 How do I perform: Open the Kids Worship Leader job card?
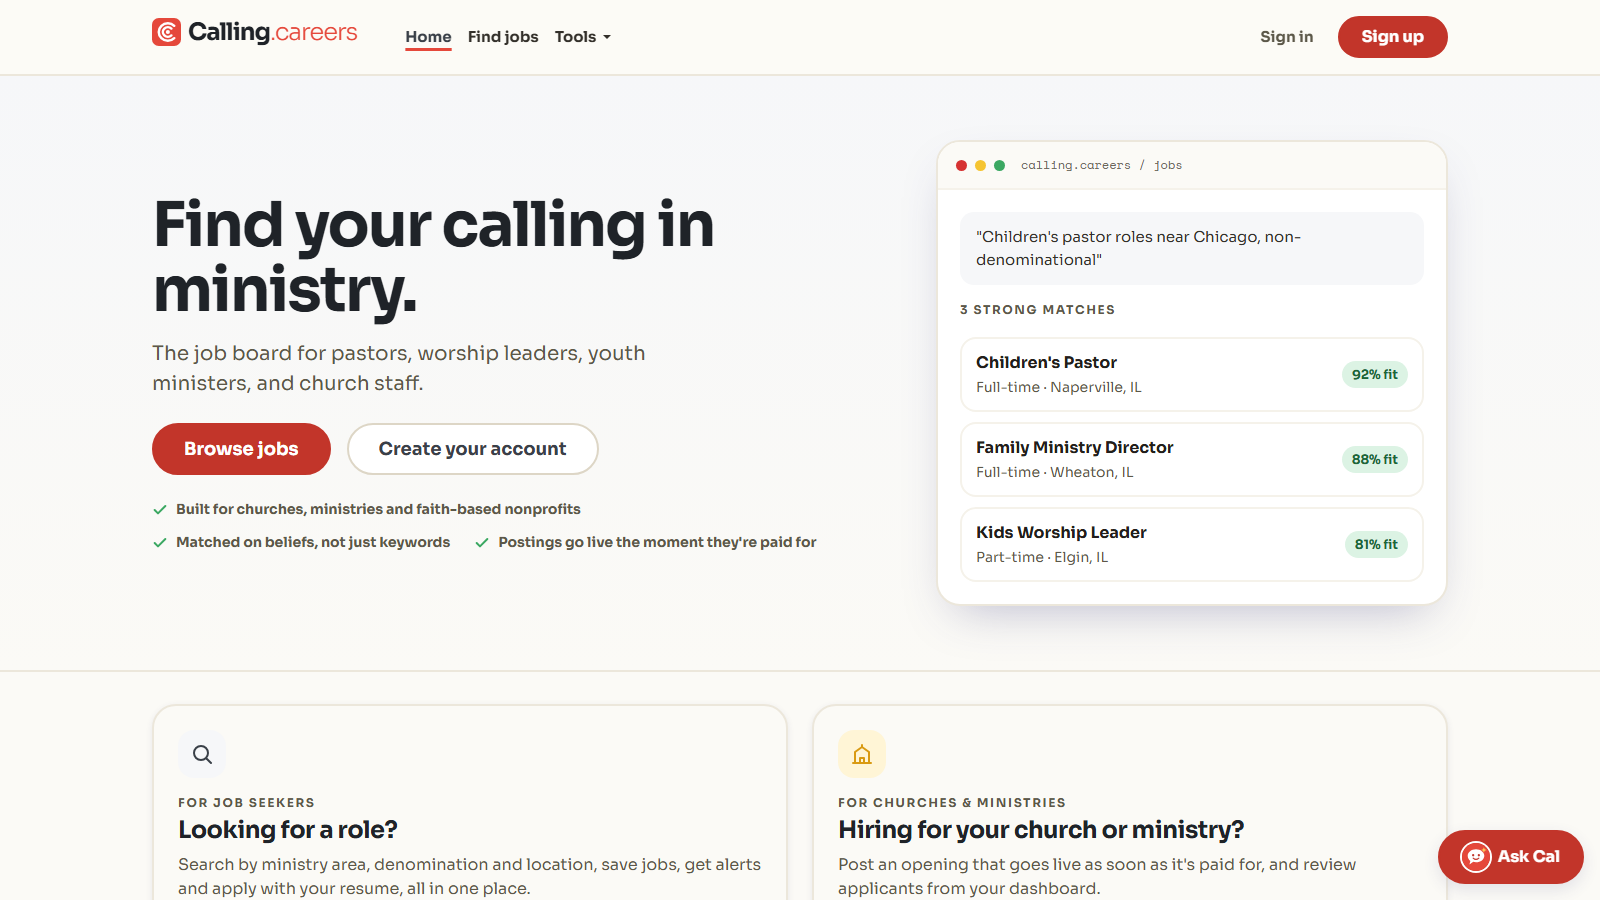(1191, 544)
